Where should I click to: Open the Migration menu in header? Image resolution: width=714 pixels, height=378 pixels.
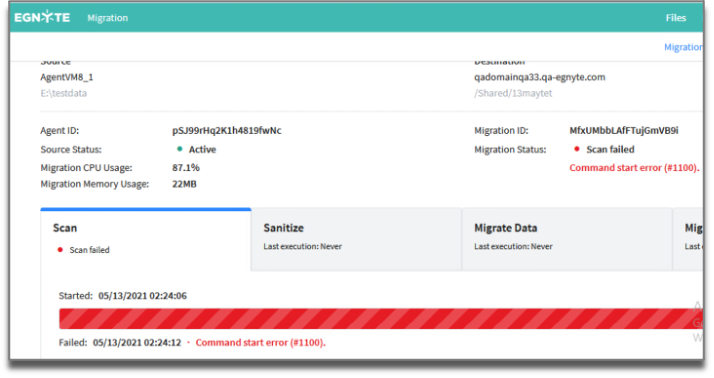click(x=107, y=18)
